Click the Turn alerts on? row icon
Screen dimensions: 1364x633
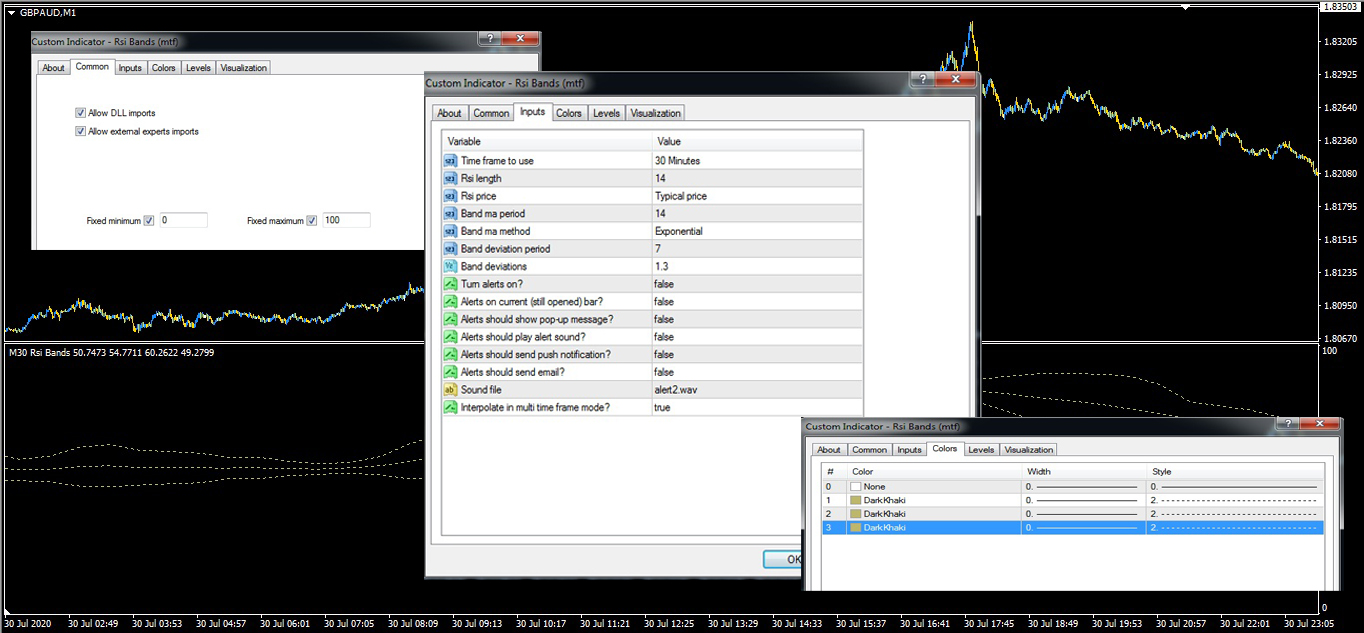[450, 284]
